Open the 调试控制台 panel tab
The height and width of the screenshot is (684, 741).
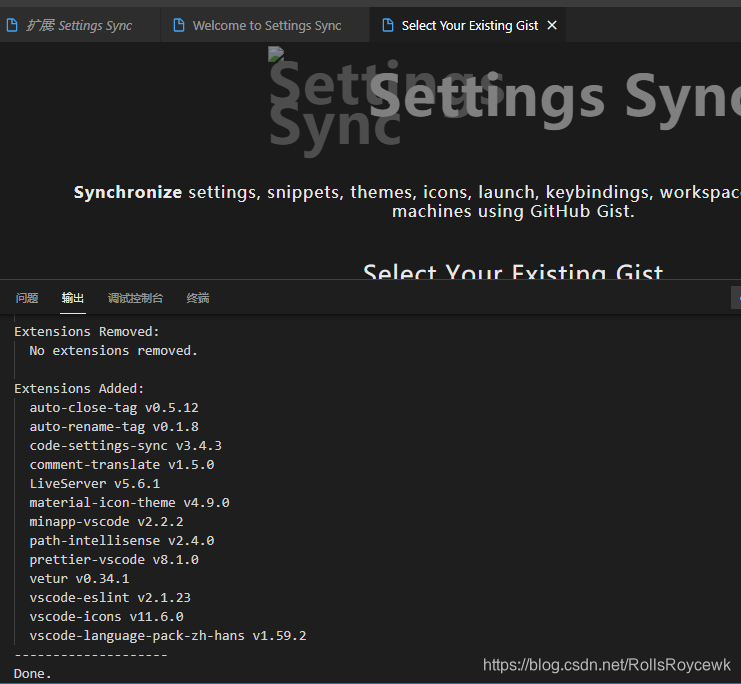click(135, 298)
